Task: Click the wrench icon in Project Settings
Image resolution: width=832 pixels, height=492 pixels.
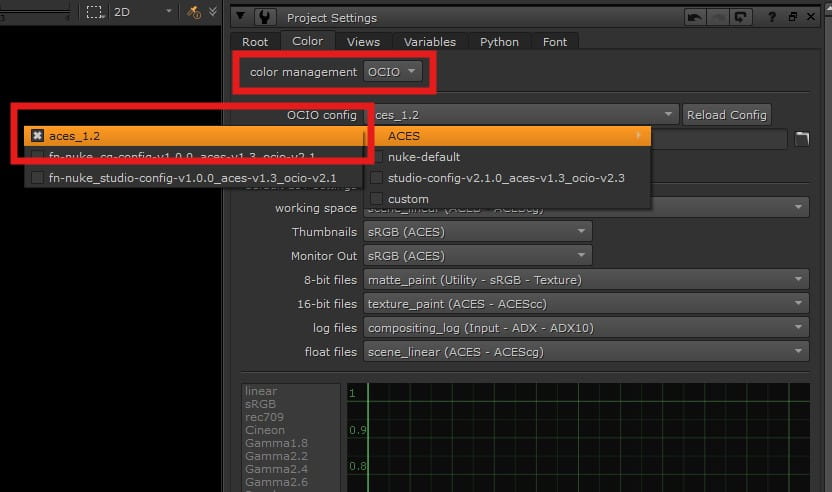Action: point(264,17)
